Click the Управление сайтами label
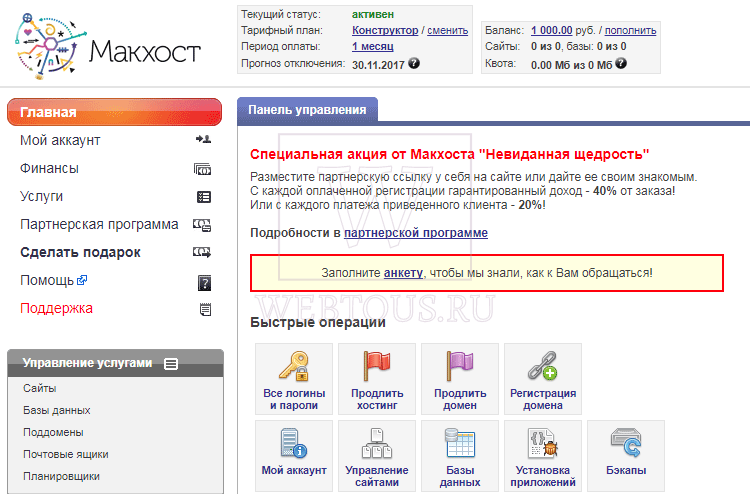750x494 pixels. [x=377, y=476]
